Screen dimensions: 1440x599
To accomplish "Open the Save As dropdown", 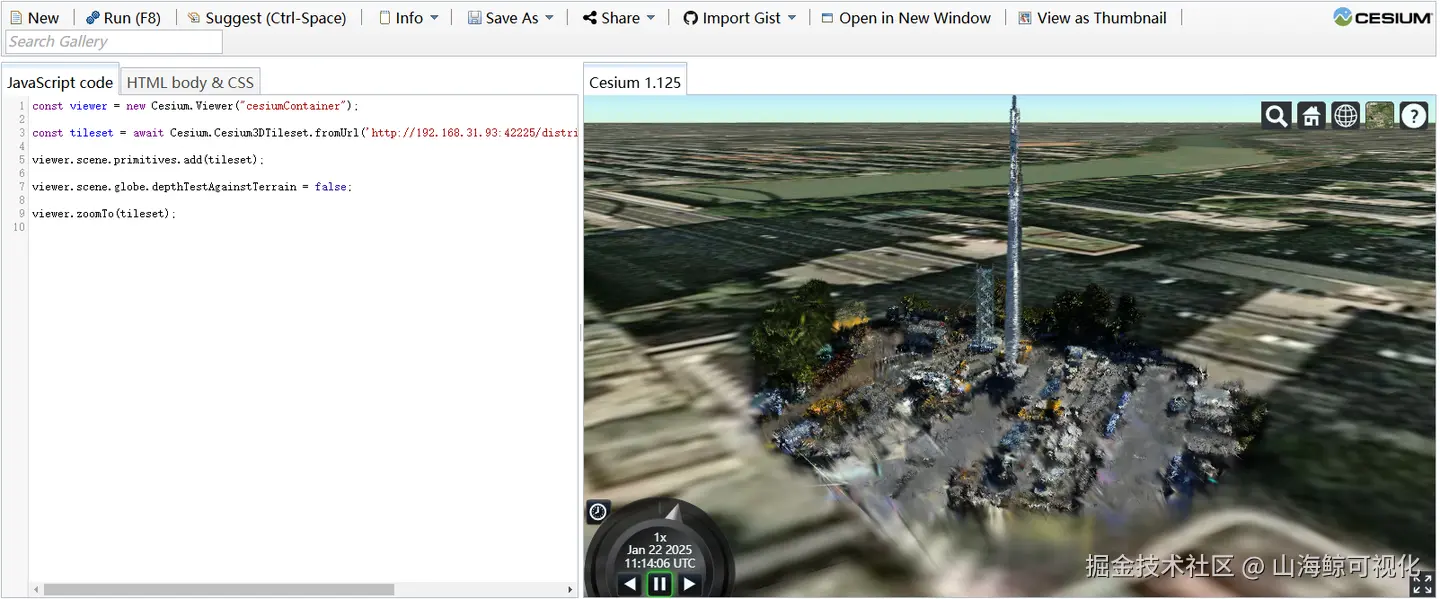I will click(510, 18).
